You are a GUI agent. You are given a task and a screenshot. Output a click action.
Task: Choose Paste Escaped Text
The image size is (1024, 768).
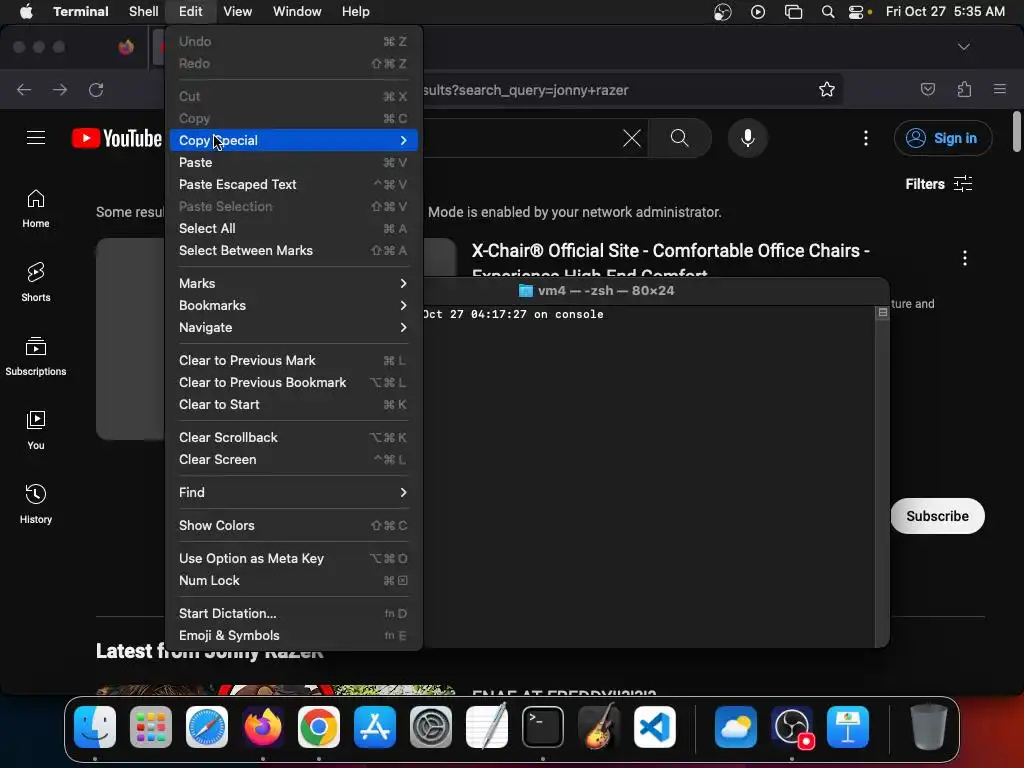[x=293, y=185]
